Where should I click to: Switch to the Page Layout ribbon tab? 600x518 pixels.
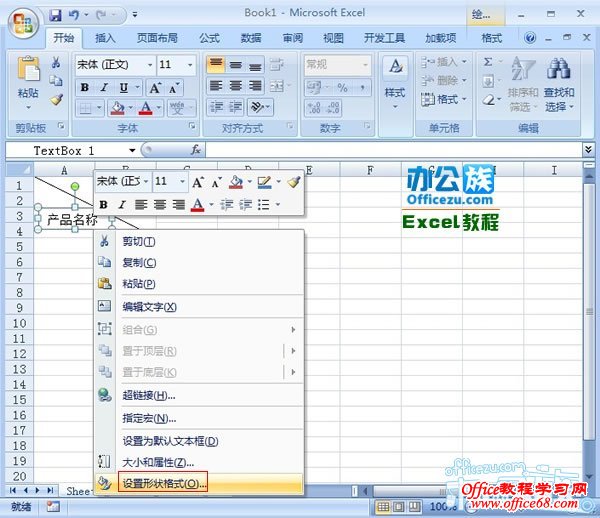158,38
